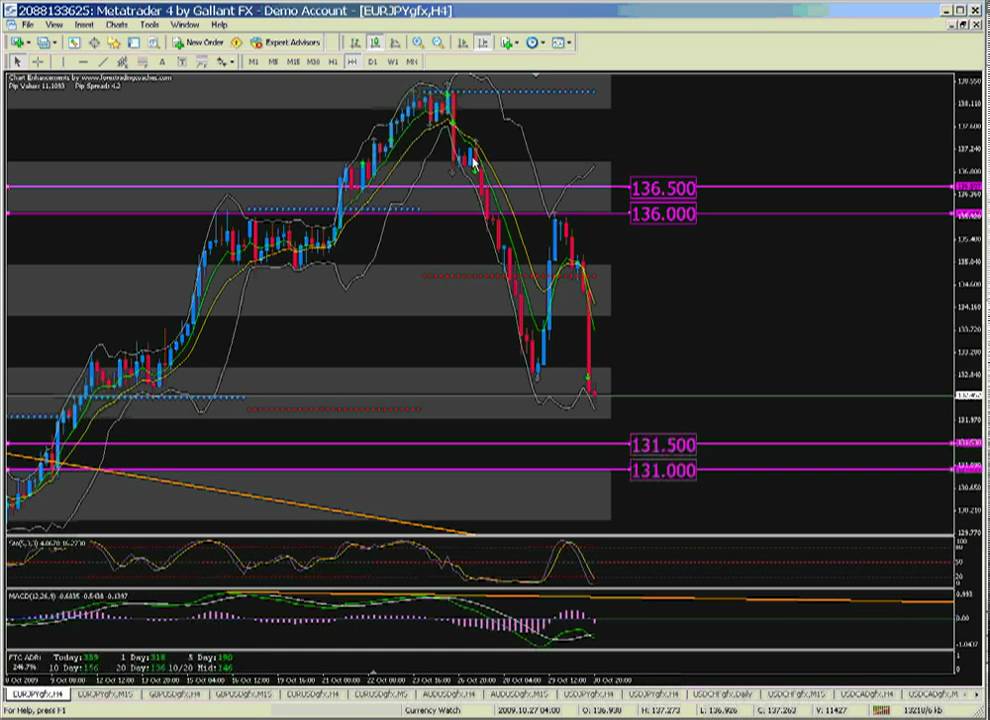Click the New Order button
The image size is (990, 720).
coord(198,42)
